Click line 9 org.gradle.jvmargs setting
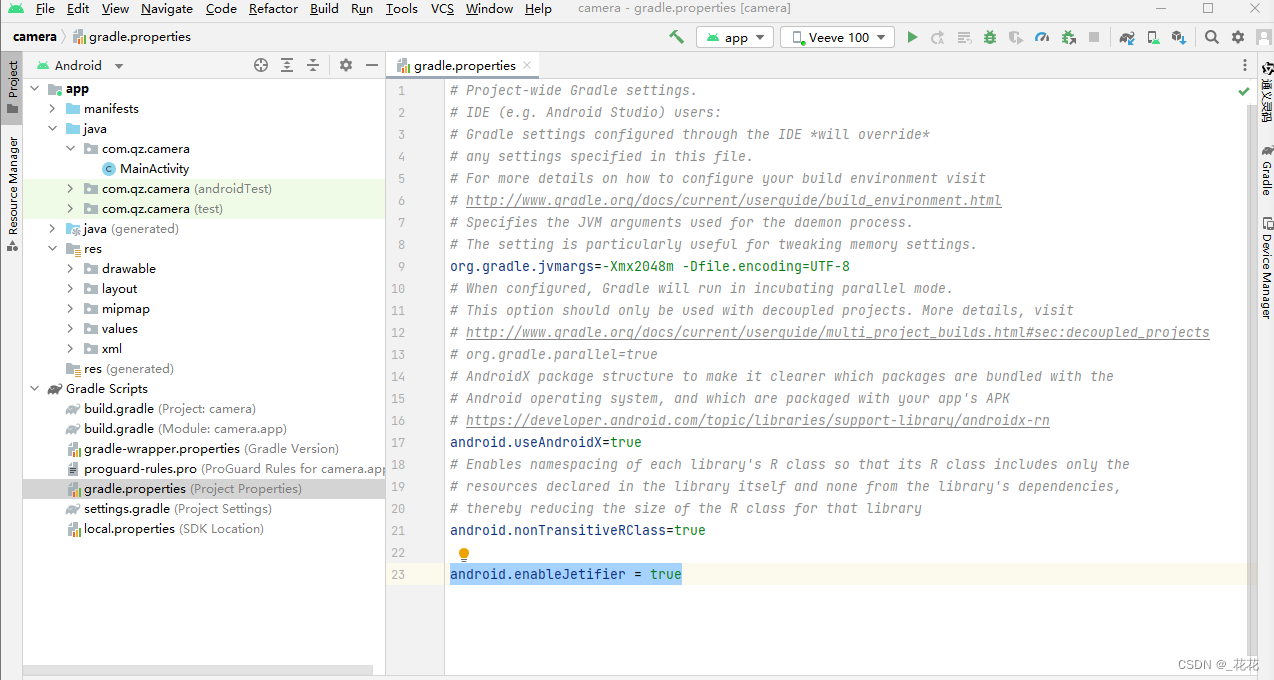The width and height of the screenshot is (1274, 680). click(x=650, y=266)
